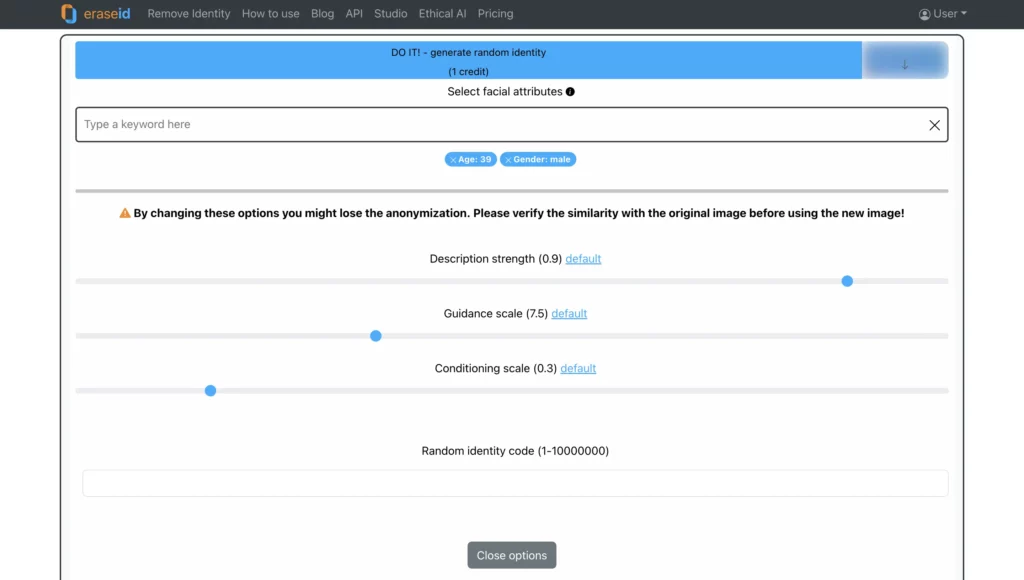Reset Description strength to default
This screenshot has height=580, width=1024.
(x=582, y=258)
